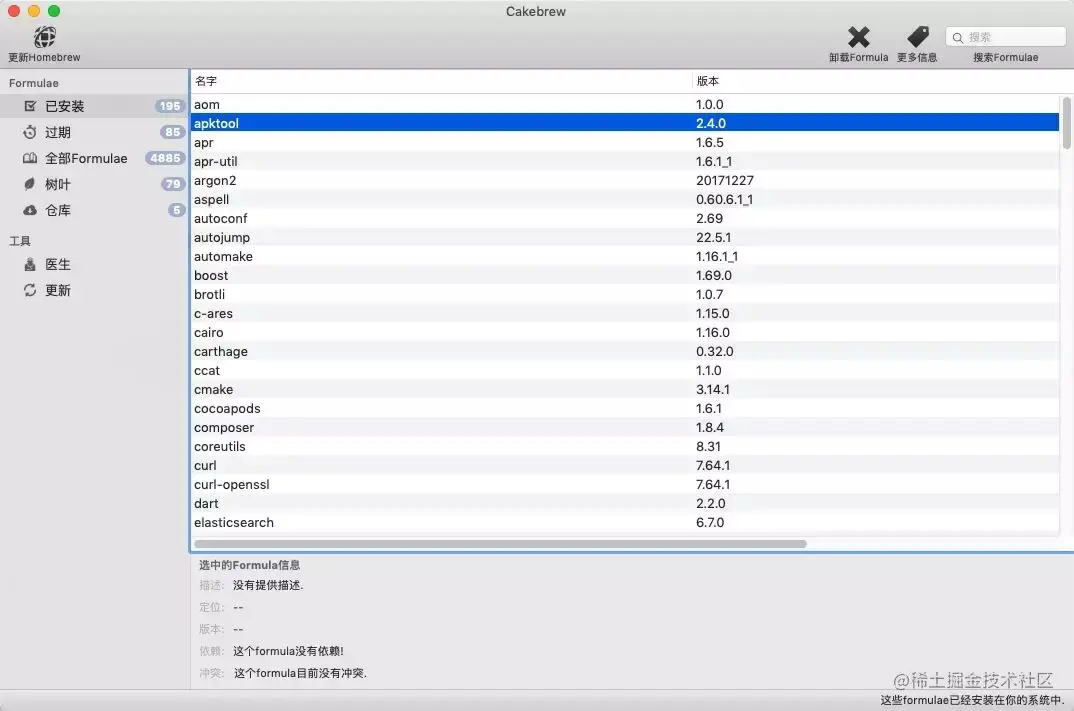Select the autoconf formula row

625,219
